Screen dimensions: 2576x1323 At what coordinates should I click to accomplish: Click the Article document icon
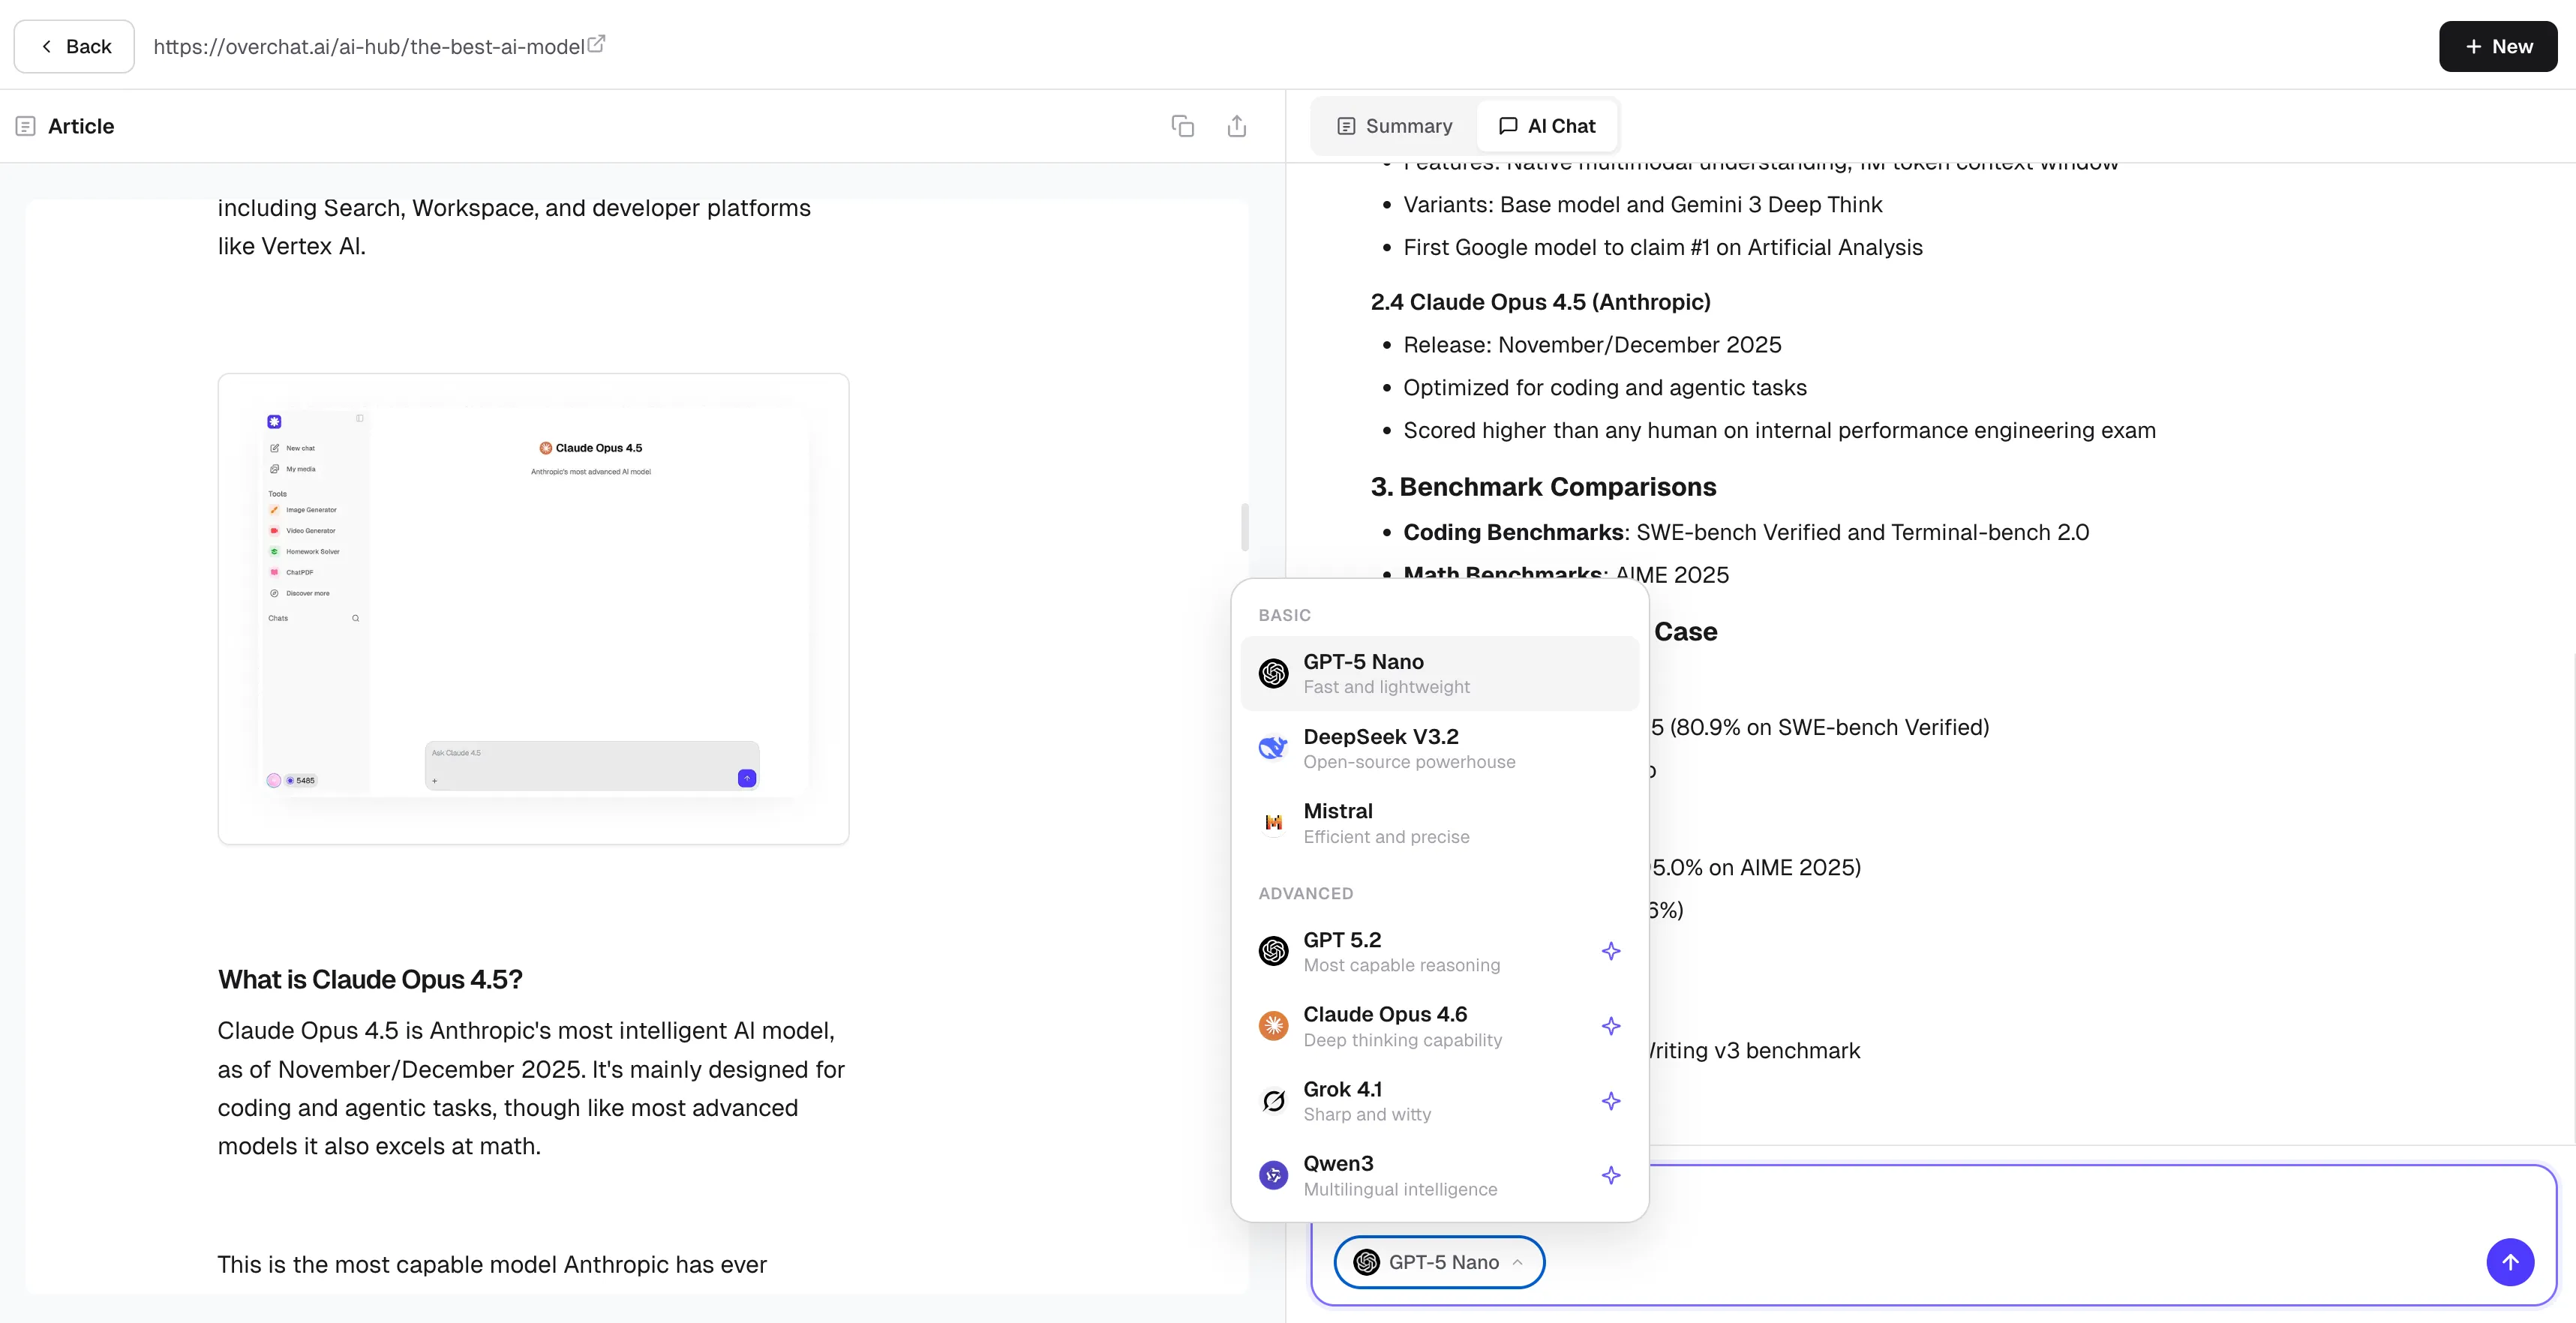(x=25, y=126)
